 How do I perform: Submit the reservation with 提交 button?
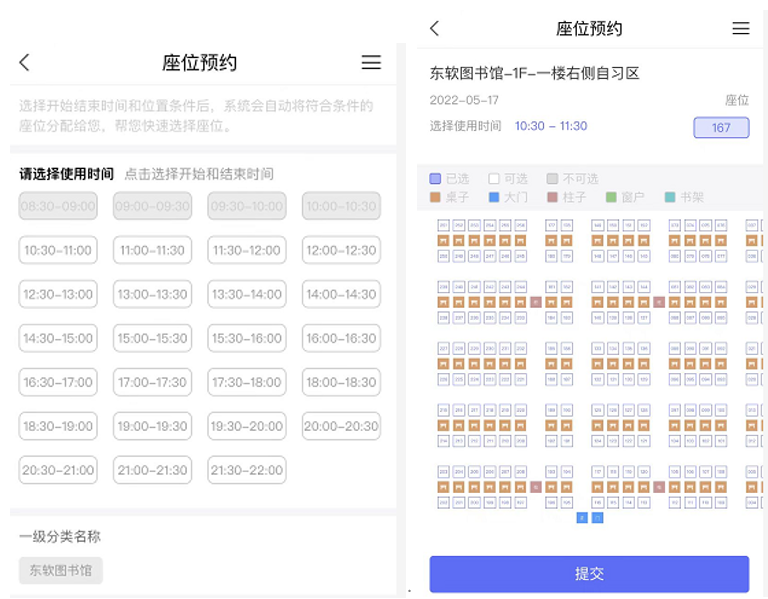(589, 574)
